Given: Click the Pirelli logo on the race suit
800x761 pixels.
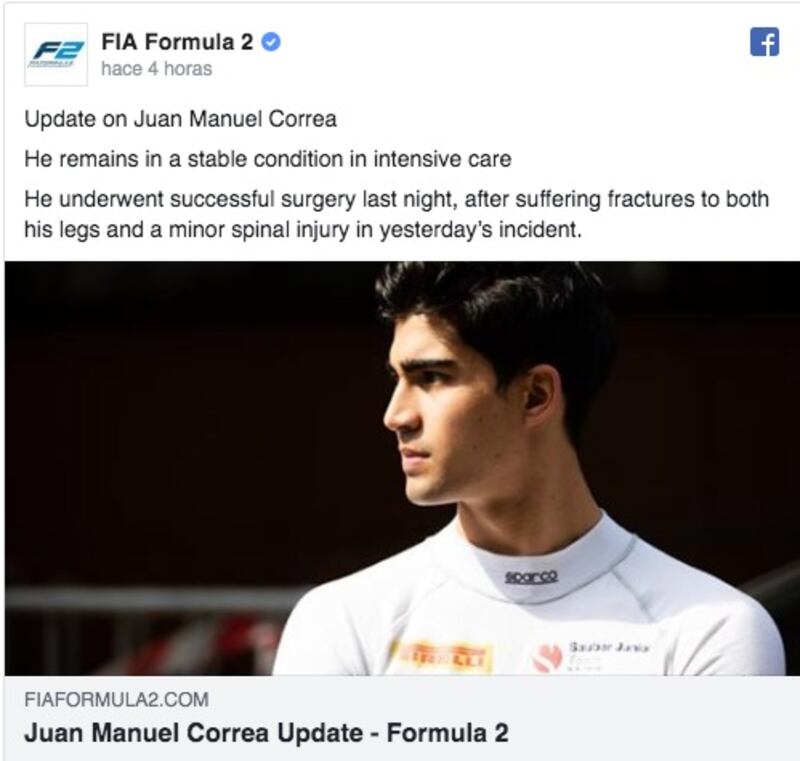Looking at the screenshot, I should pos(442,655).
